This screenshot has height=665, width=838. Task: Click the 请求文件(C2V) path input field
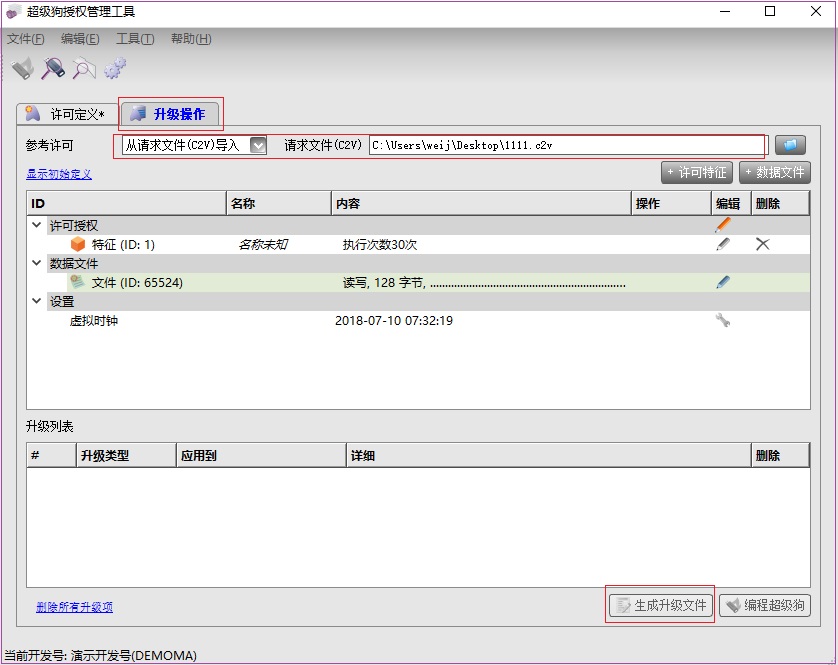point(565,145)
